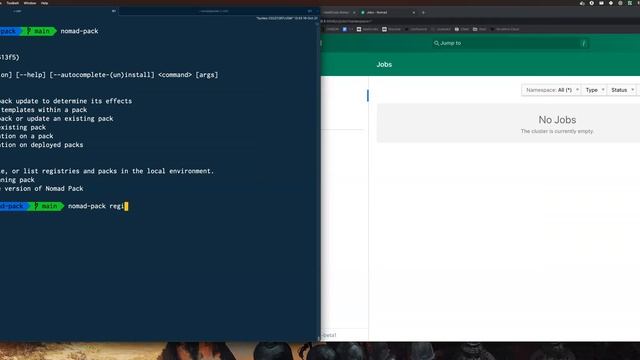Click the blue square bookmark icon in bookmarks bar
The height and width of the screenshot is (360, 640).
344,29
